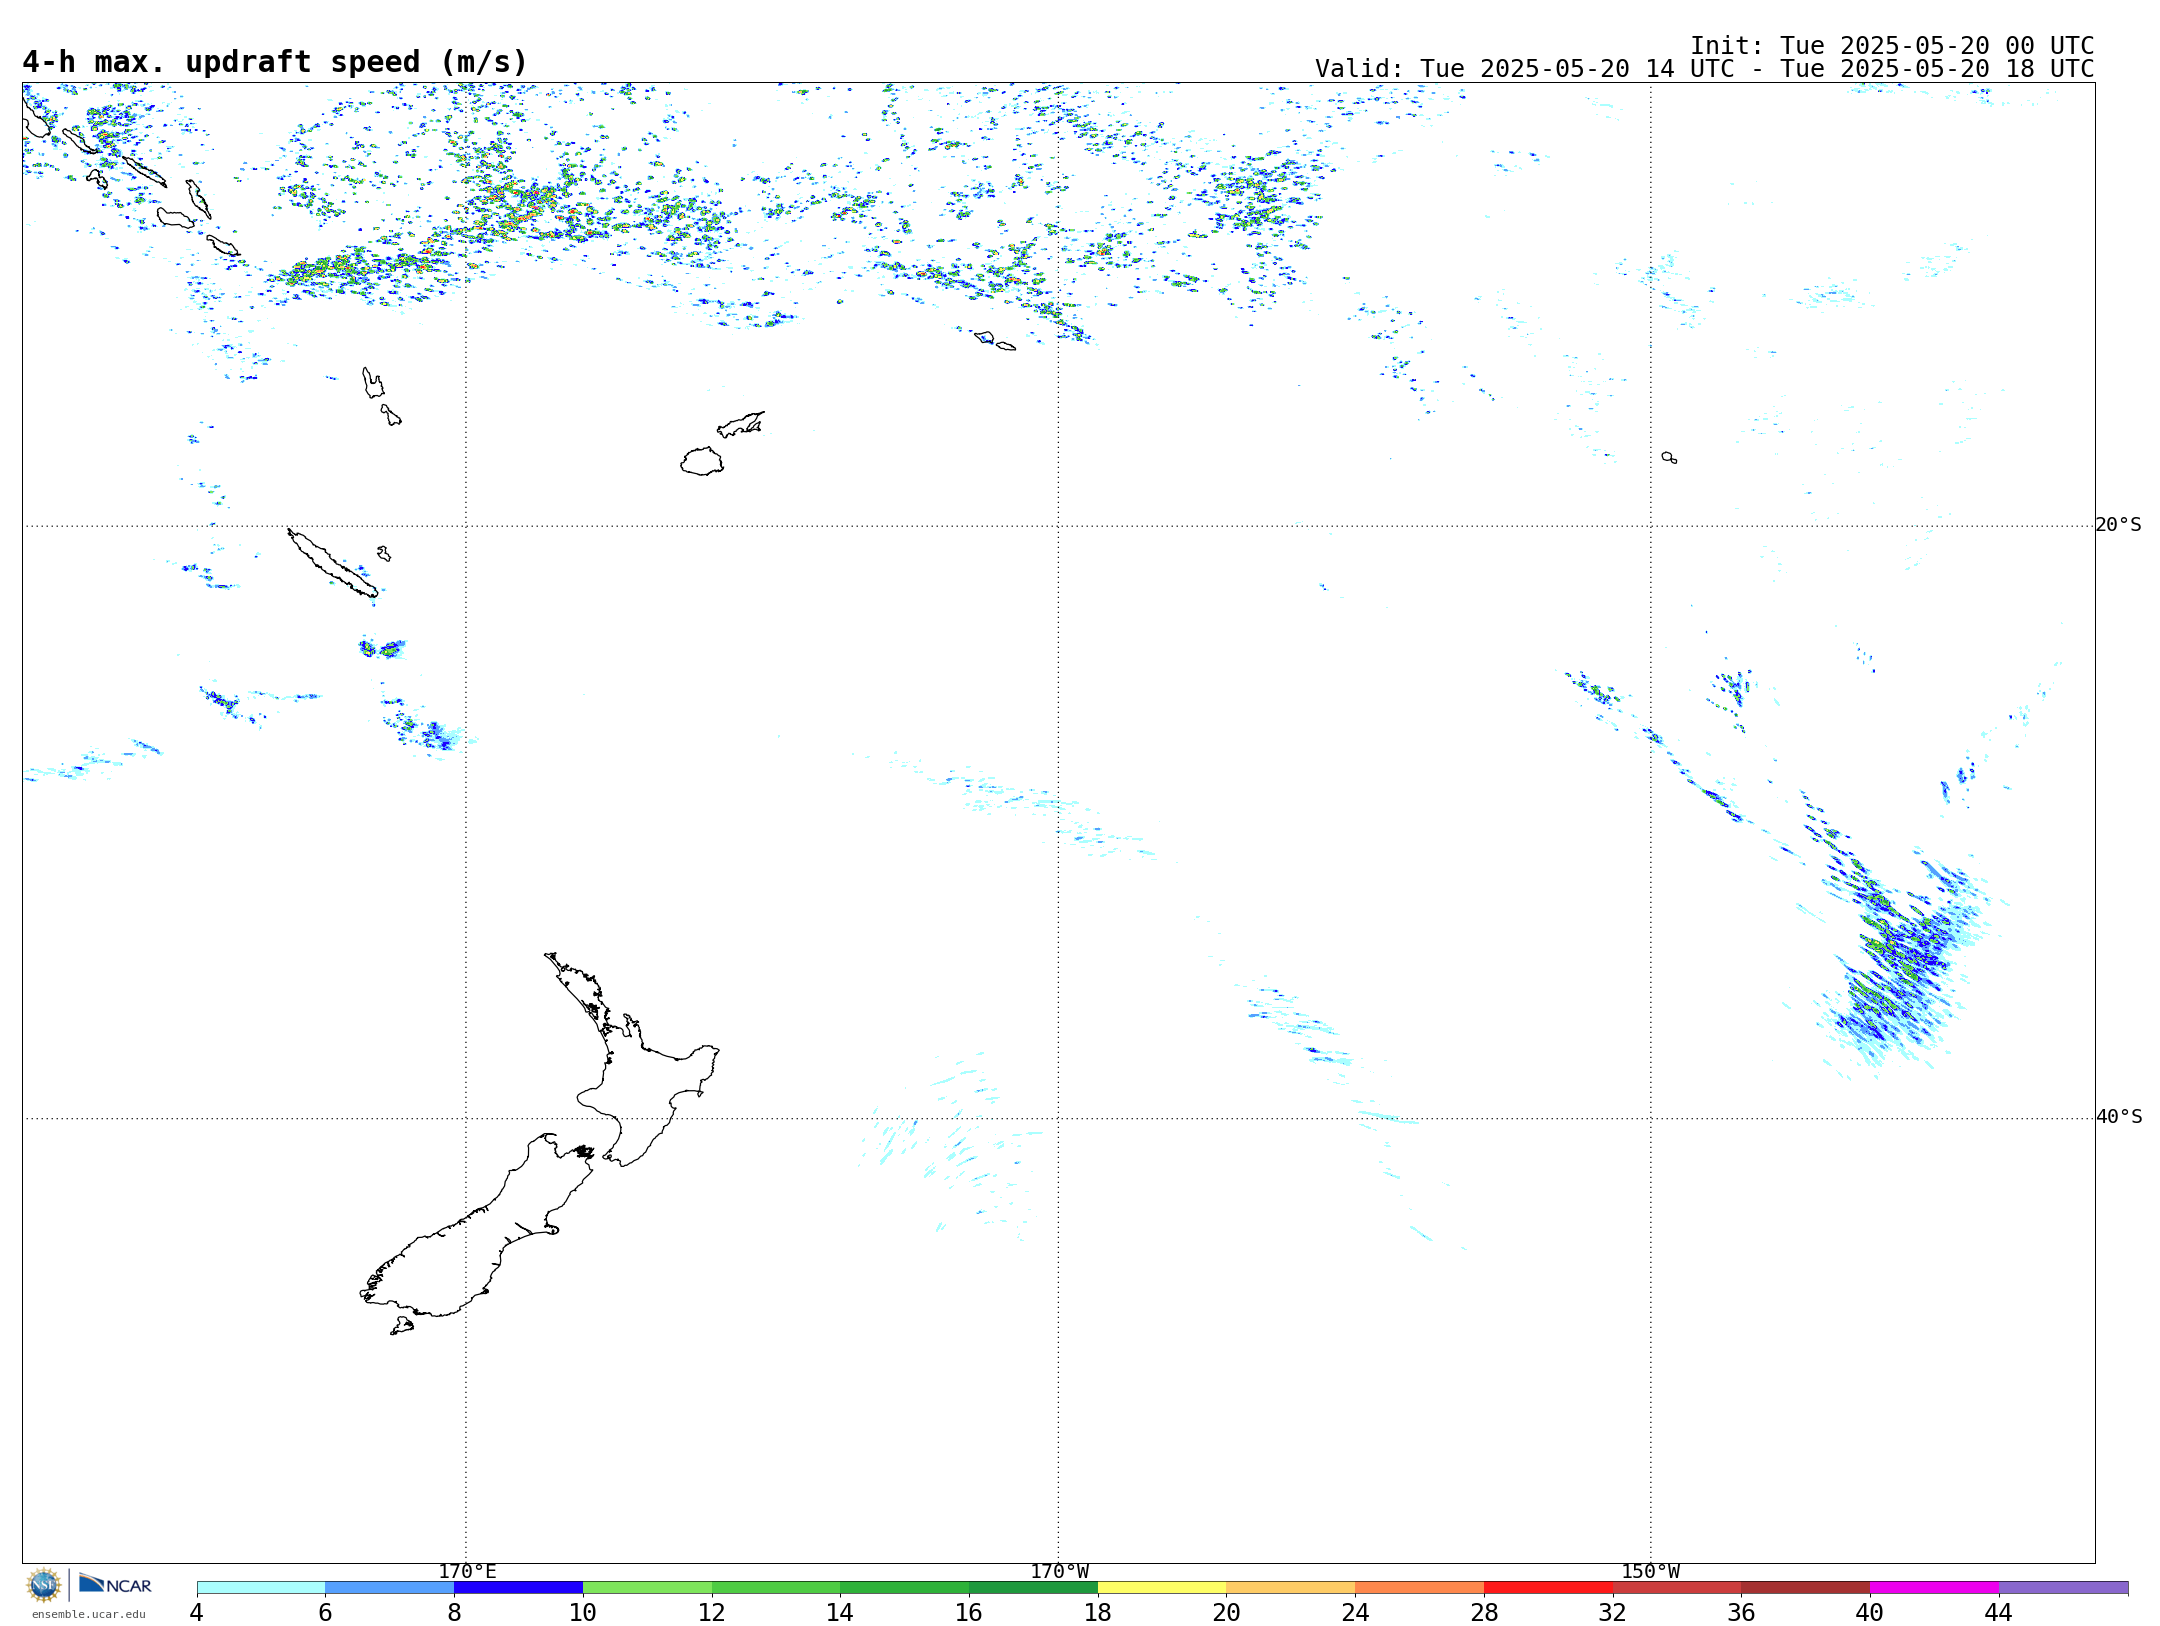Viewport: 2160px width, 1626px height.
Task: Click the colorbar tick label 32
Action: 1613,1612
